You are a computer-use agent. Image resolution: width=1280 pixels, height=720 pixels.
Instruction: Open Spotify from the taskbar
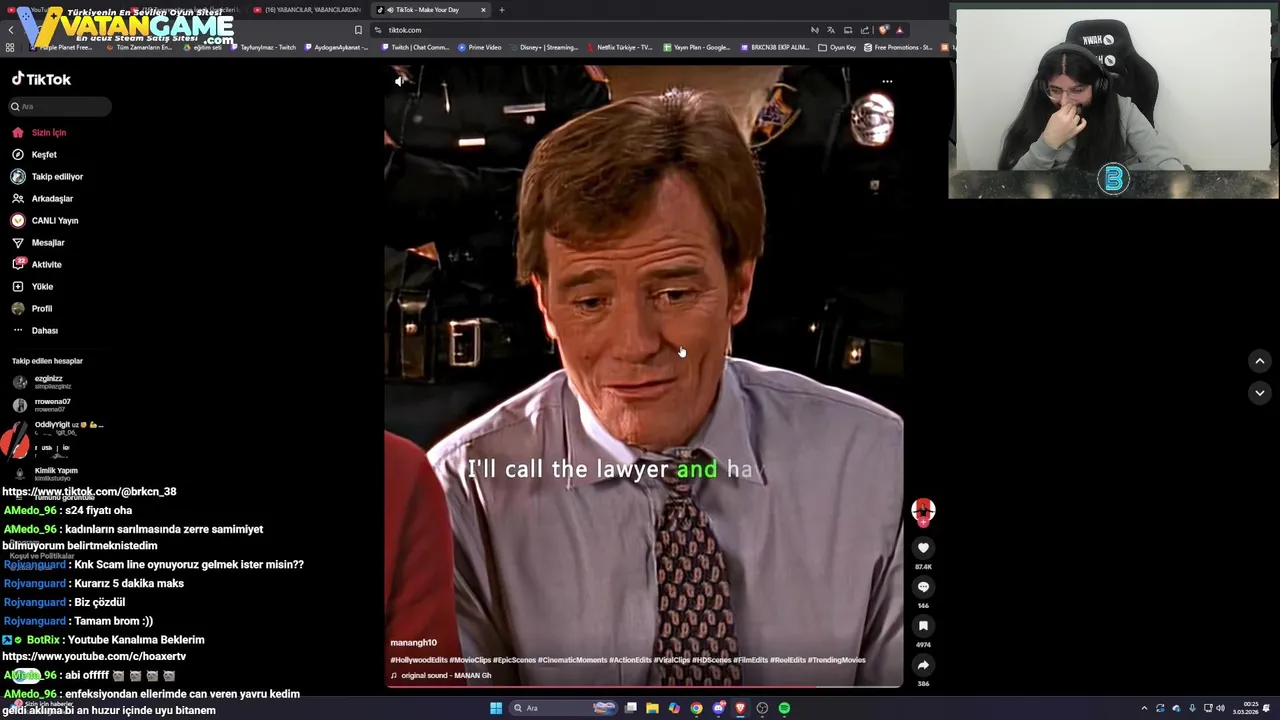(784, 708)
